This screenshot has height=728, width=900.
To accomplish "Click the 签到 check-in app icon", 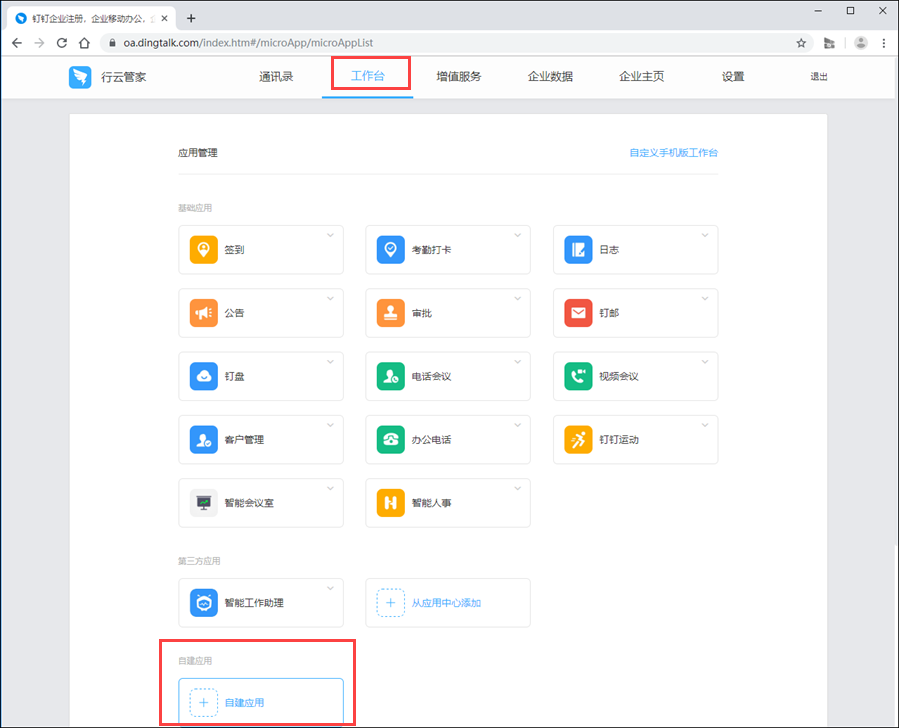I will [x=203, y=250].
